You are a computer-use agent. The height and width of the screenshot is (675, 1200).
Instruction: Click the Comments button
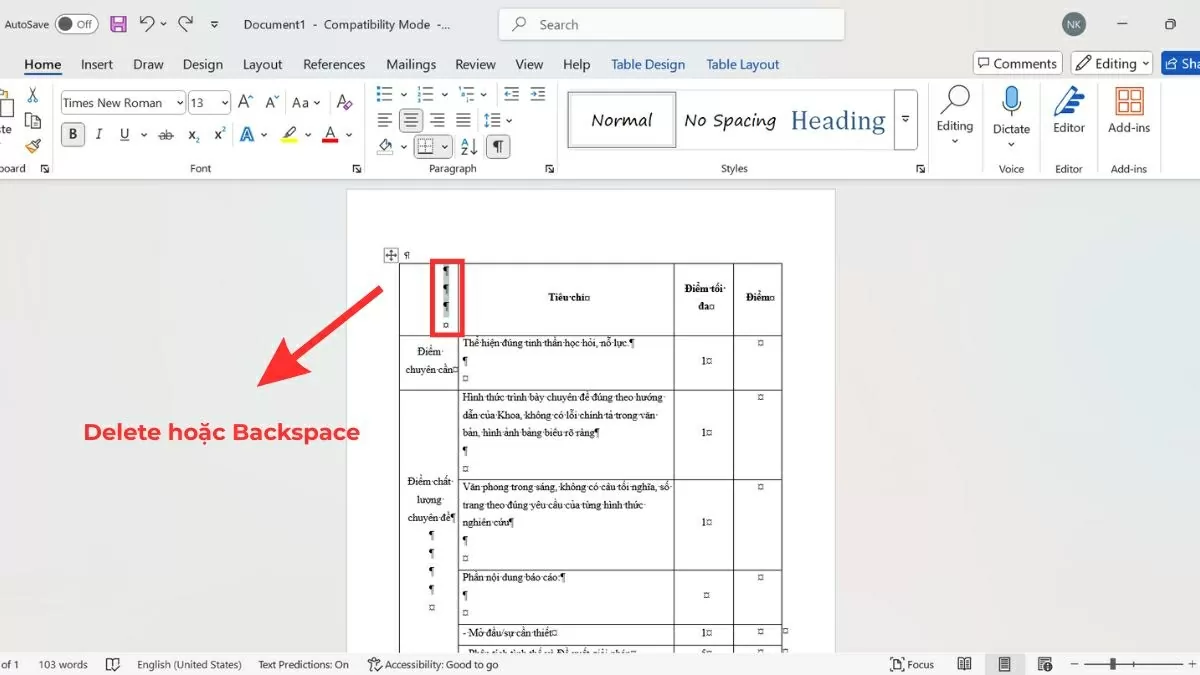pyautogui.click(x=1017, y=62)
